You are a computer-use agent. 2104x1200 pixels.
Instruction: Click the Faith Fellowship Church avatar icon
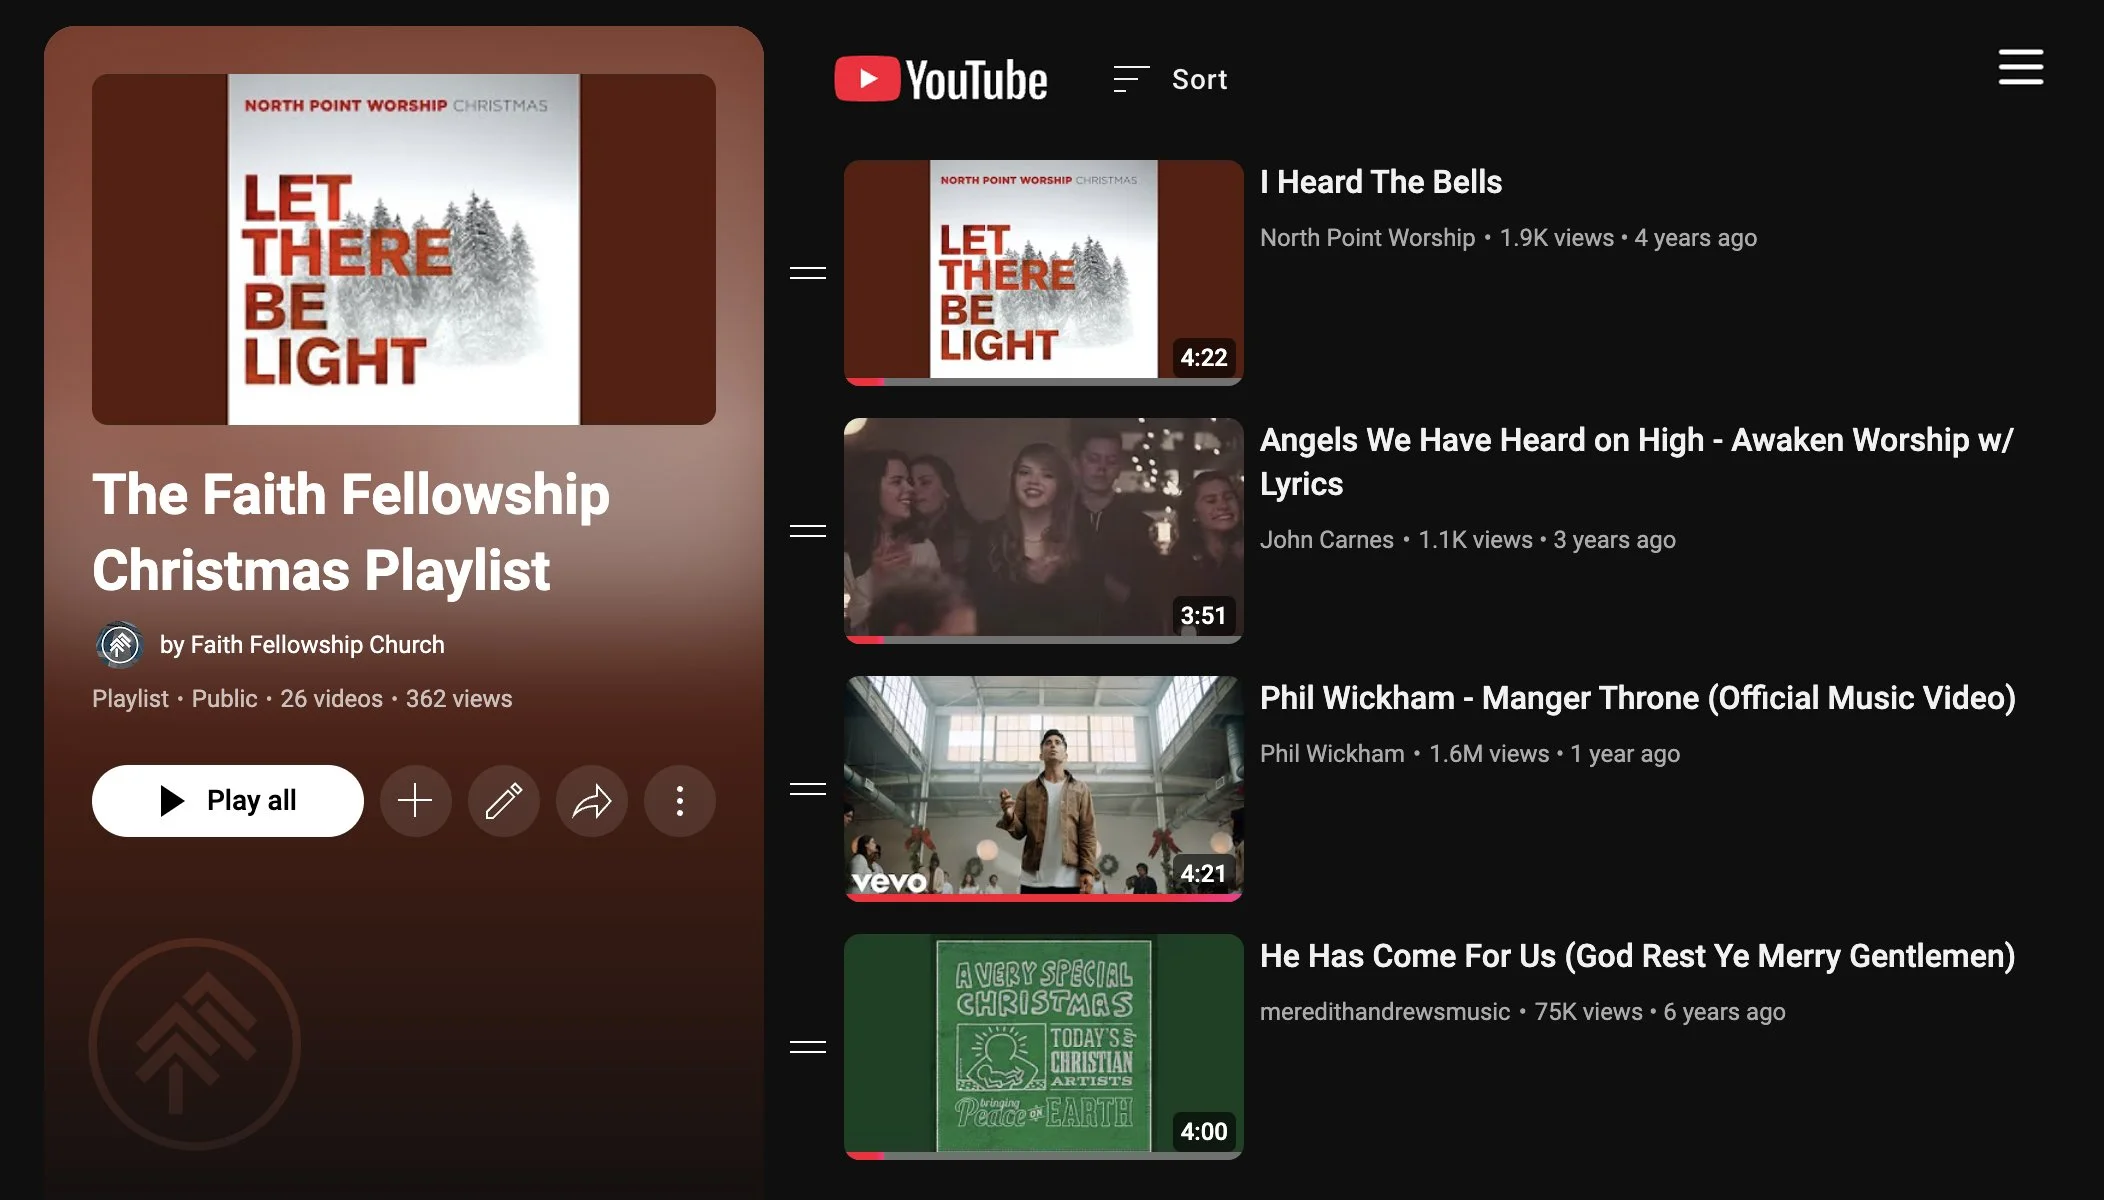click(120, 645)
